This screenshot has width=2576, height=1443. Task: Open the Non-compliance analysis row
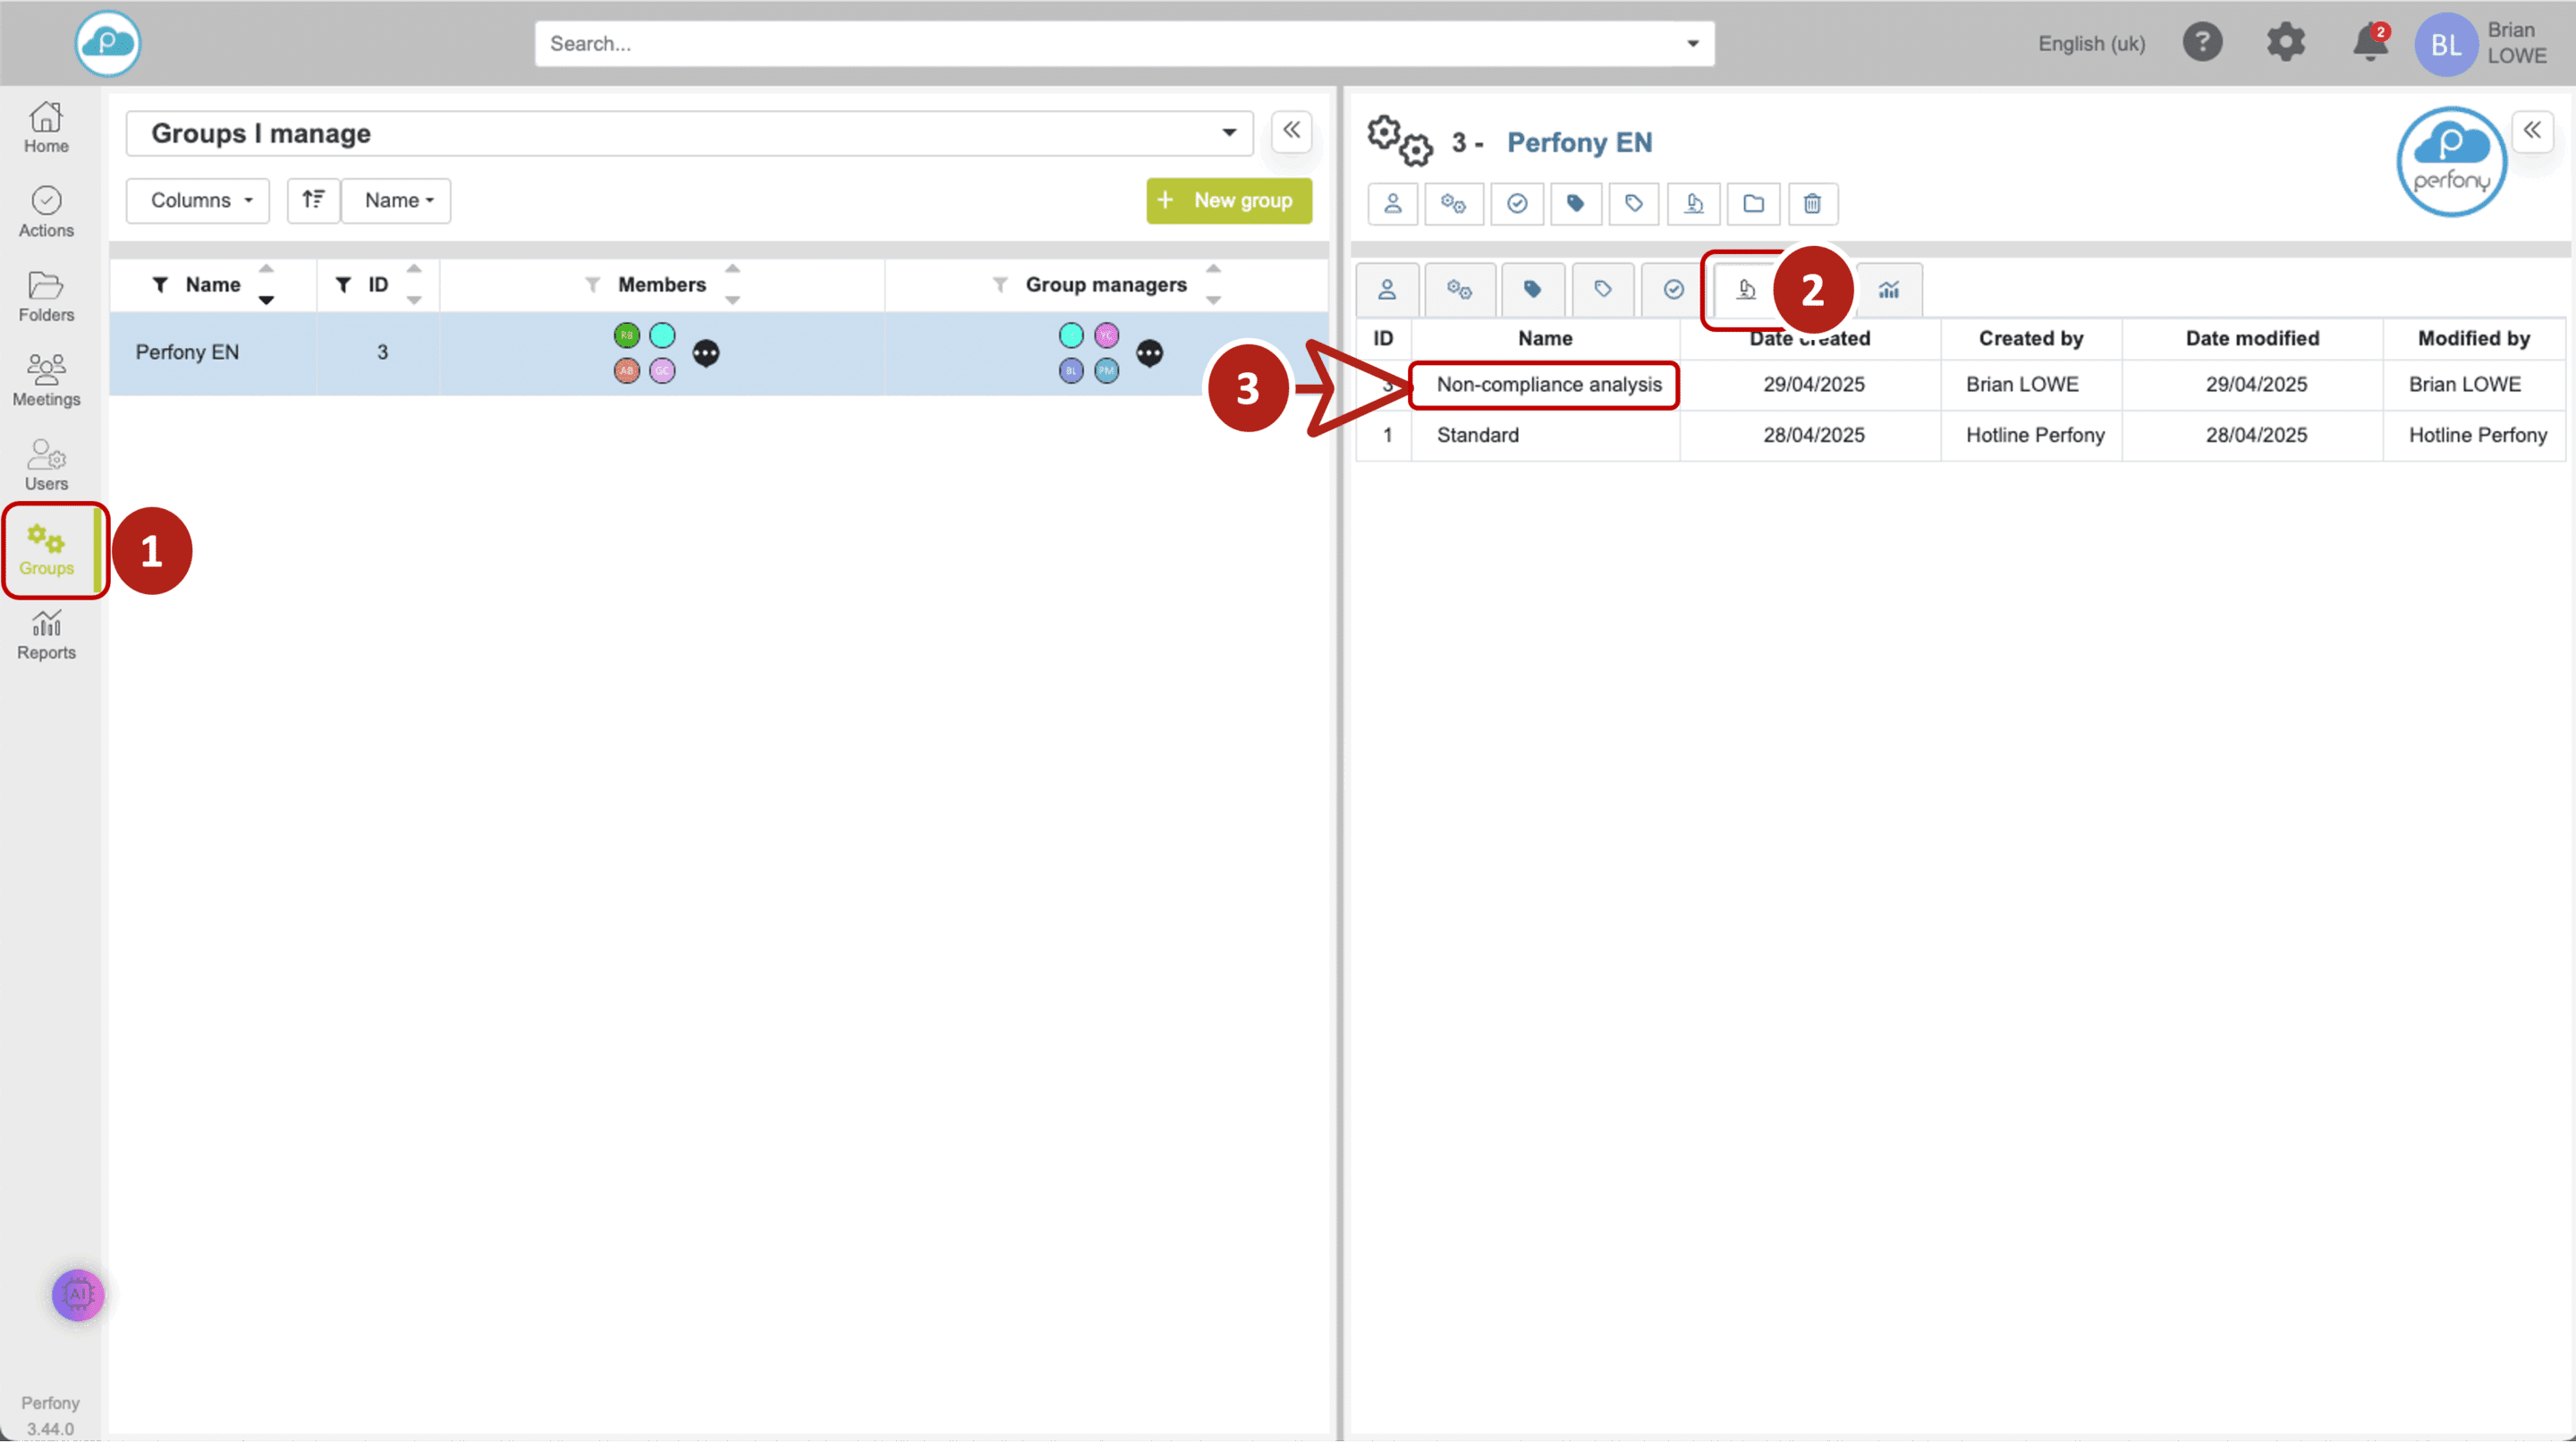click(x=1547, y=385)
